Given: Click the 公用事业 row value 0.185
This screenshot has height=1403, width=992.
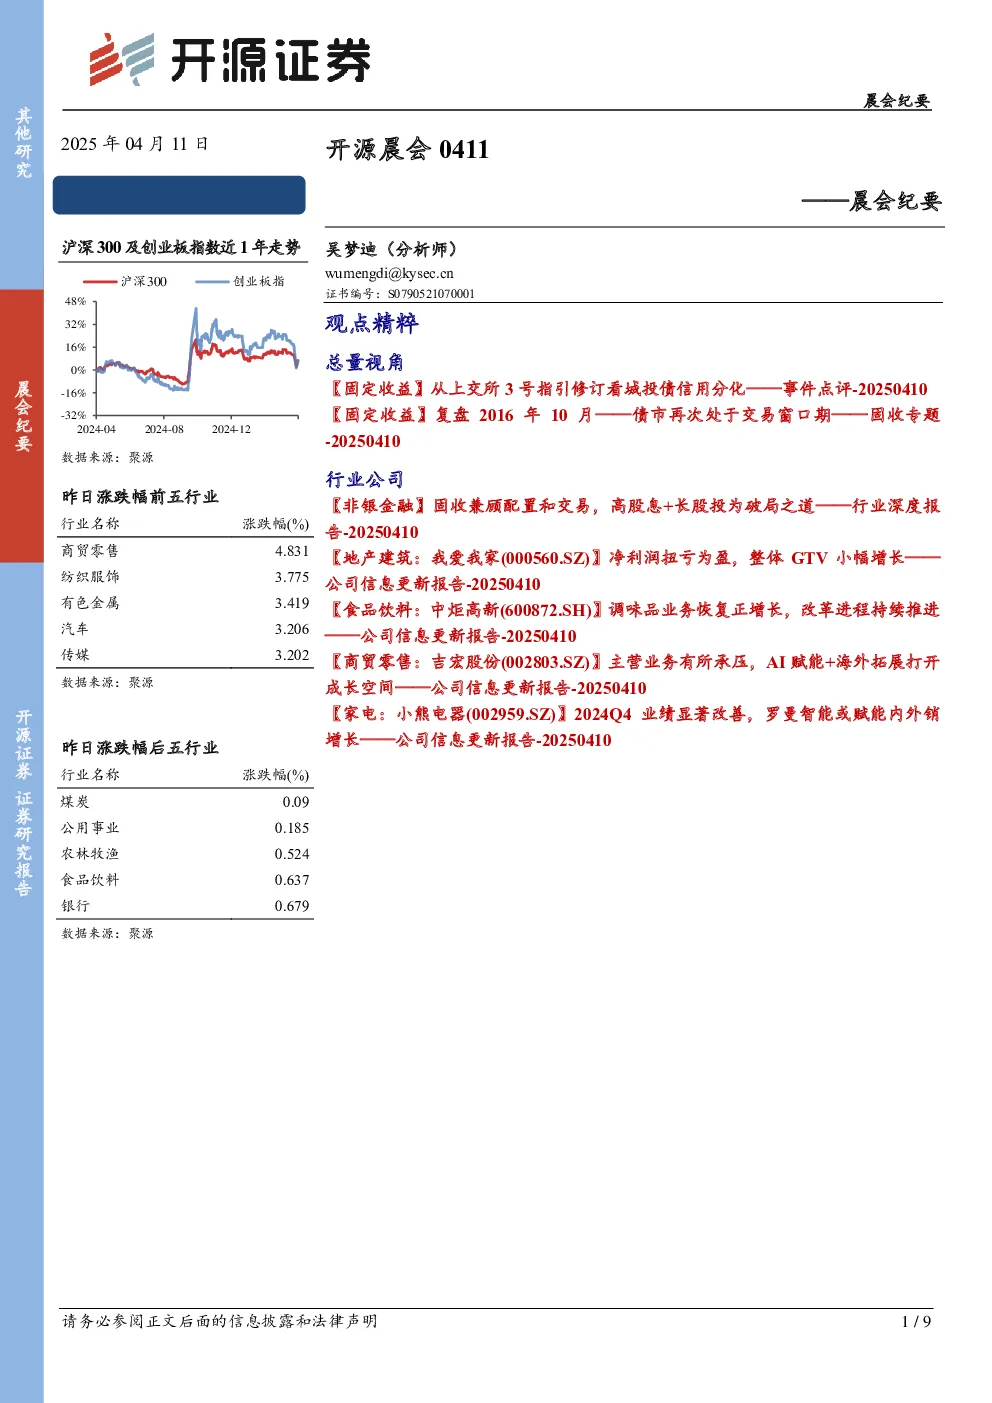Looking at the screenshot, I should pos(292,828).
